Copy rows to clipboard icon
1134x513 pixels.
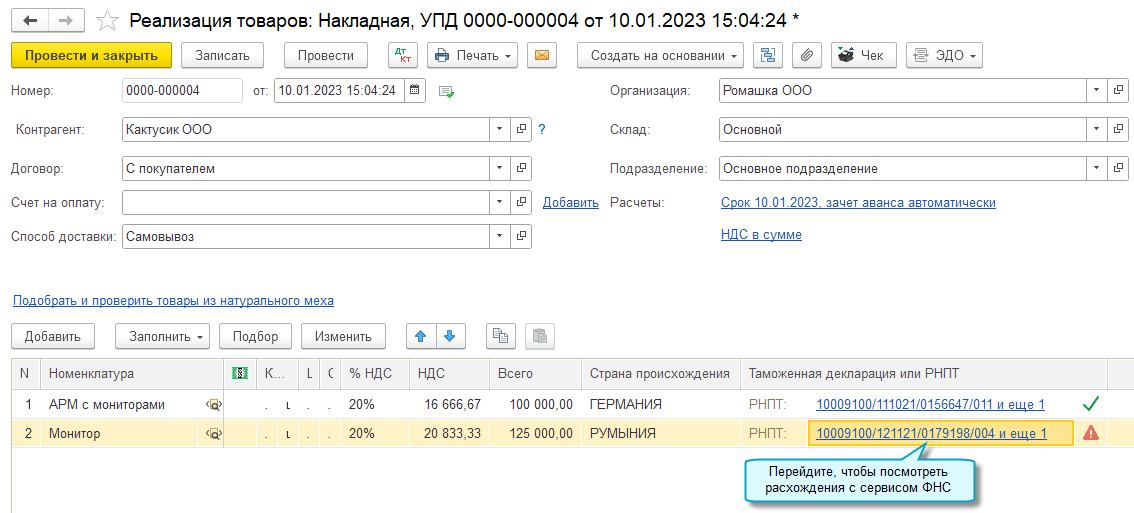coord(500,336)
